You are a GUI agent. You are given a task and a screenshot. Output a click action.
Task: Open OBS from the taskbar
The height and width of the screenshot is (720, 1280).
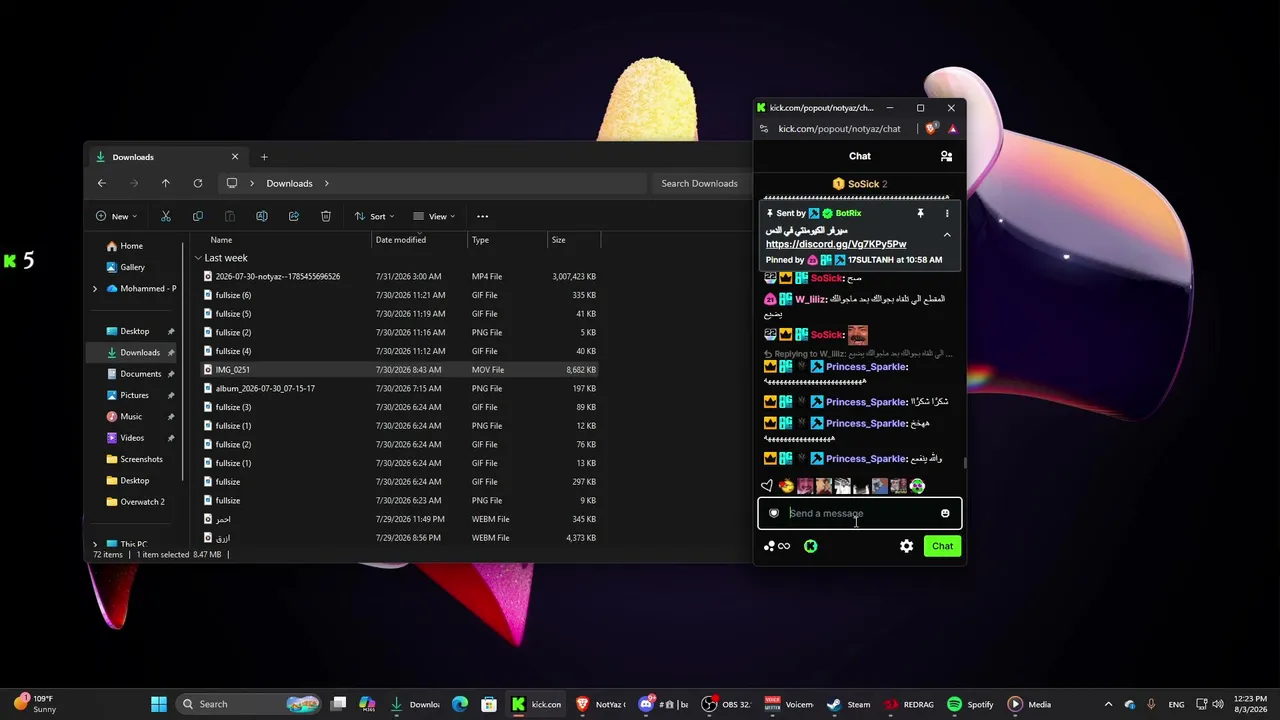(726, 704)
